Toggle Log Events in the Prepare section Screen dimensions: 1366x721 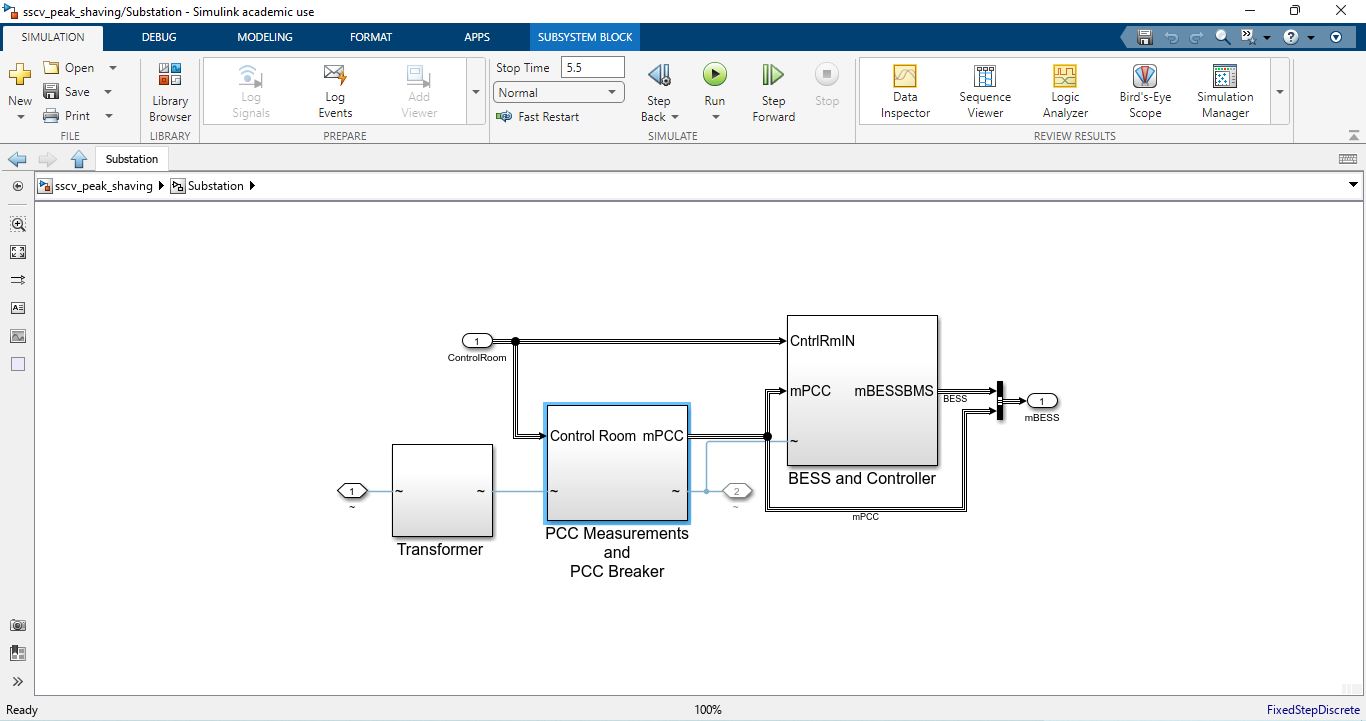pyautogui.click(x=334, y=90)
